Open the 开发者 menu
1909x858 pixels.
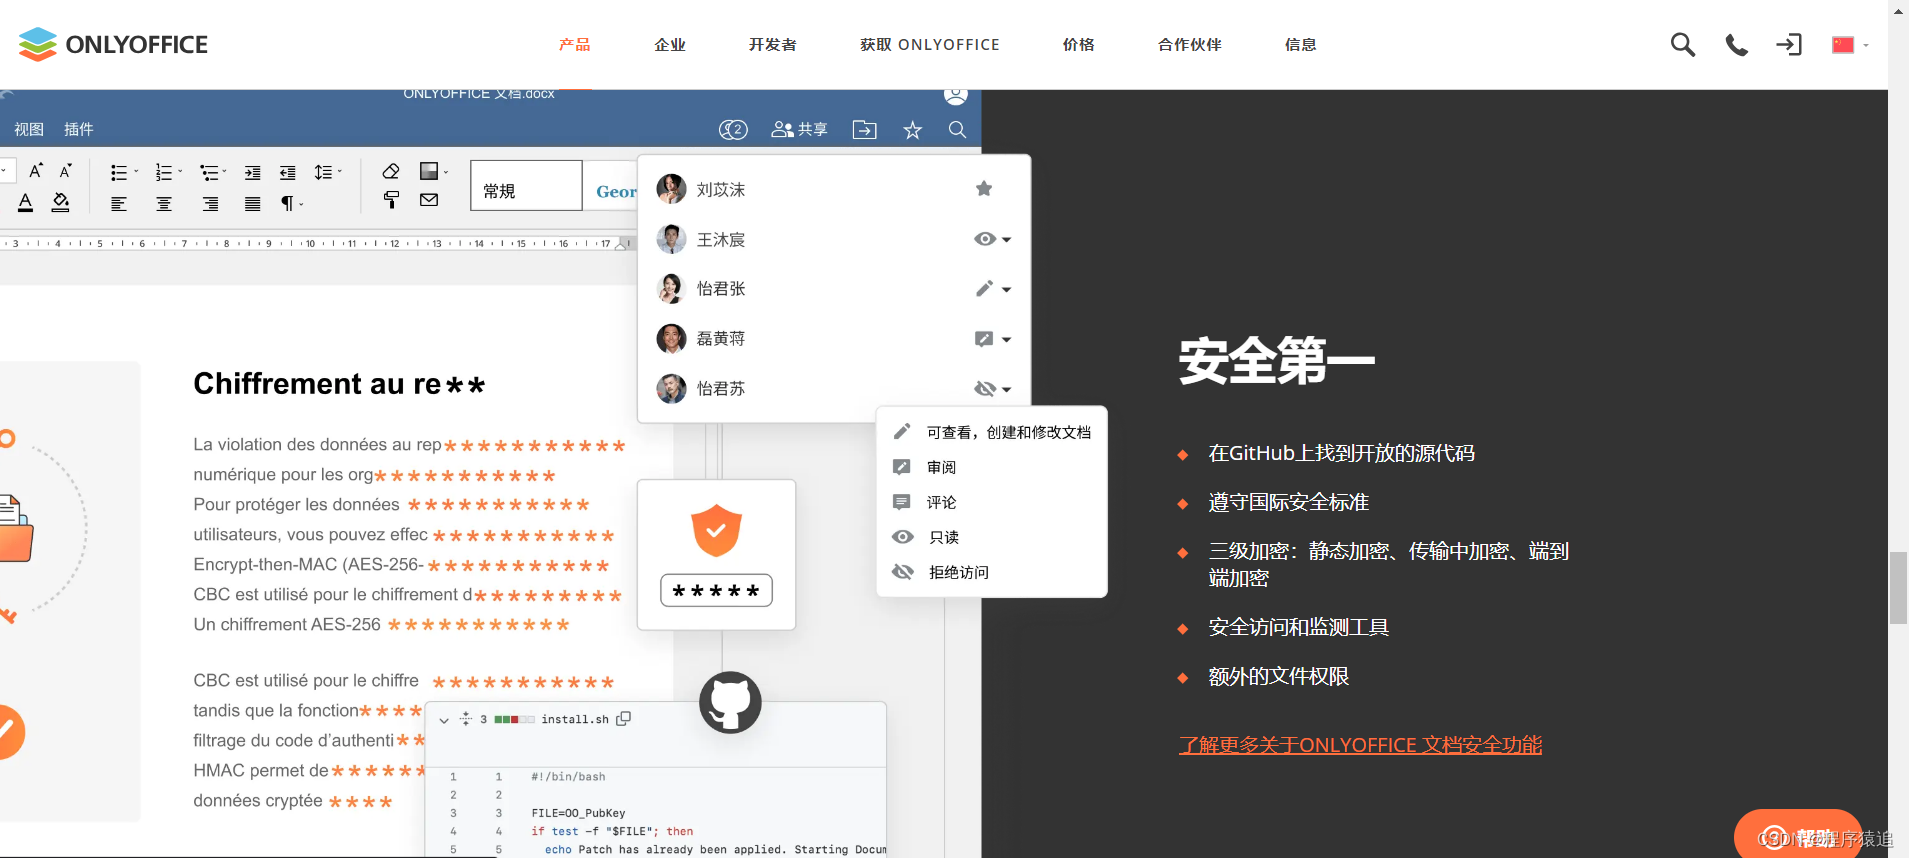pyautogui.click(x=773, y=44)
